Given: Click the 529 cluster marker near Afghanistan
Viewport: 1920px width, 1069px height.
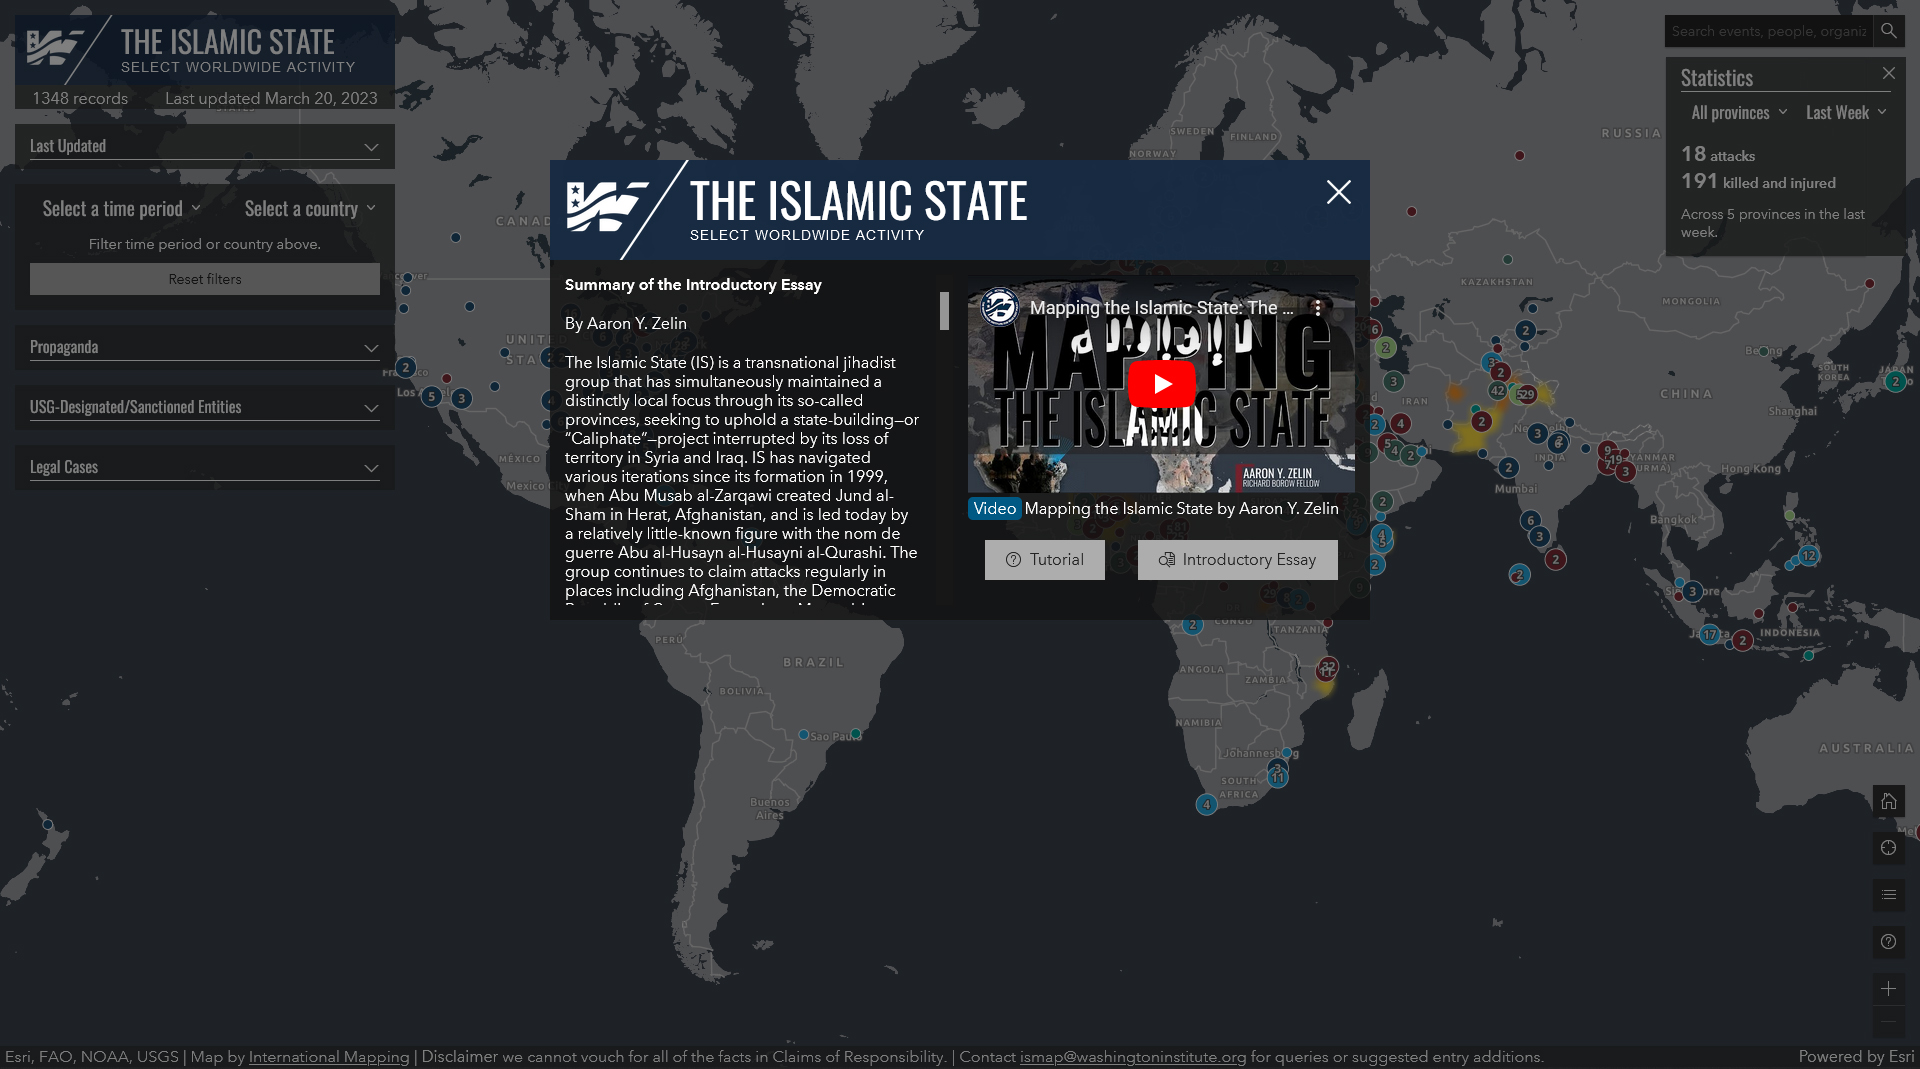Looking at the screenshot, I should click(1525, 394).
